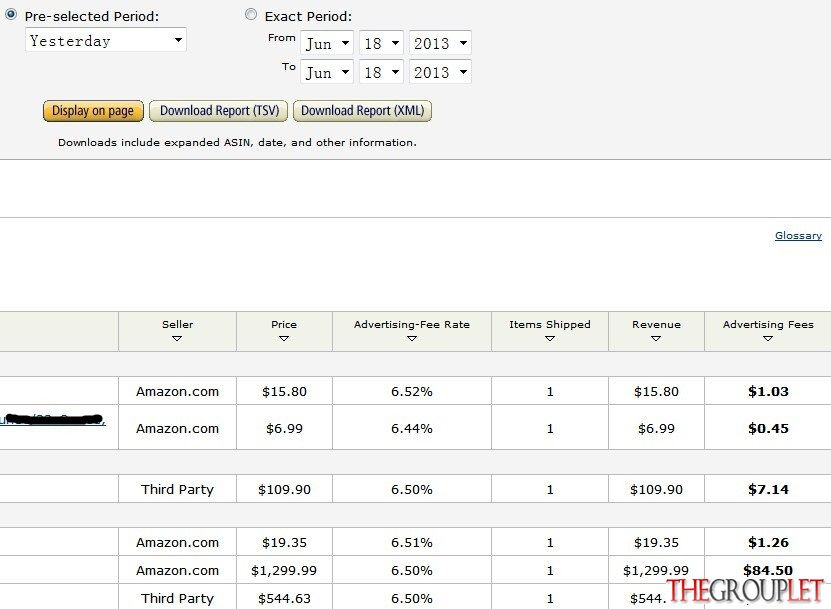
Task: Select Amazon.com seller in the $1,299.99 row
Action: point(177,570)
